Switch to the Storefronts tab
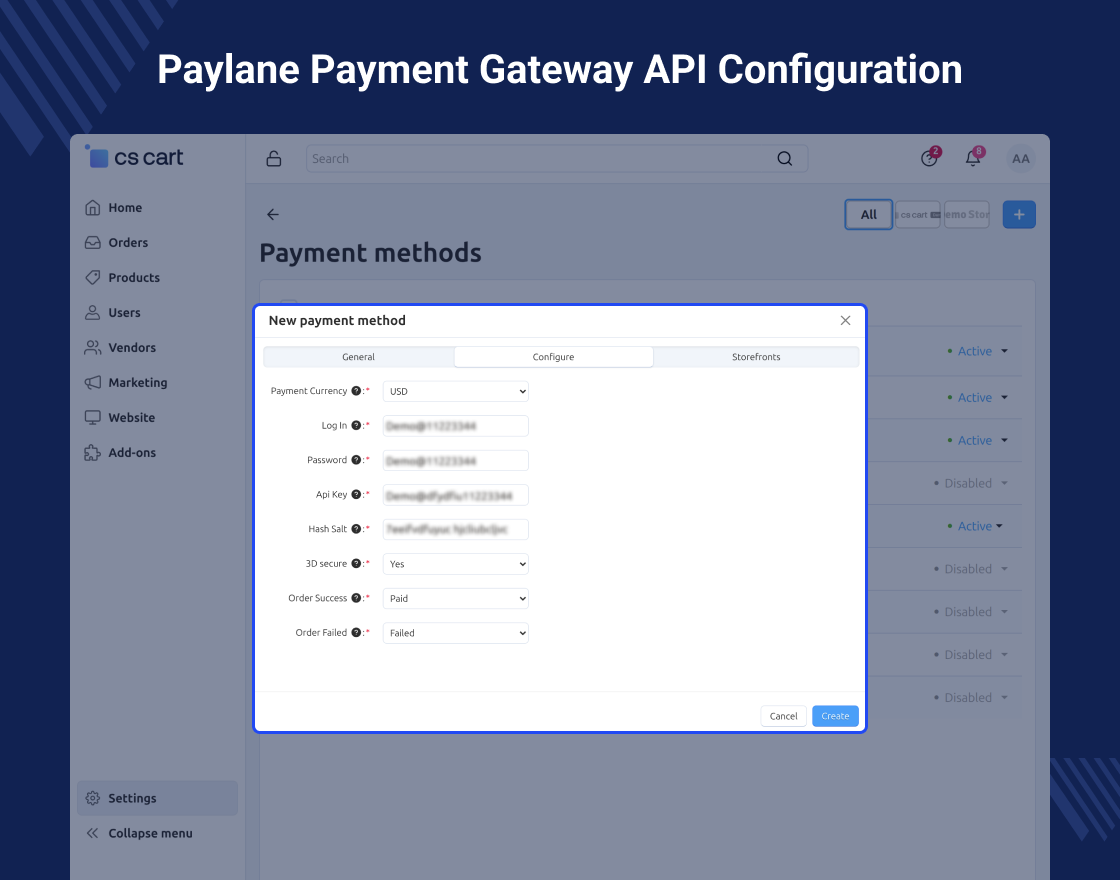The image size is (1120, 880). [x=756, y=357]
